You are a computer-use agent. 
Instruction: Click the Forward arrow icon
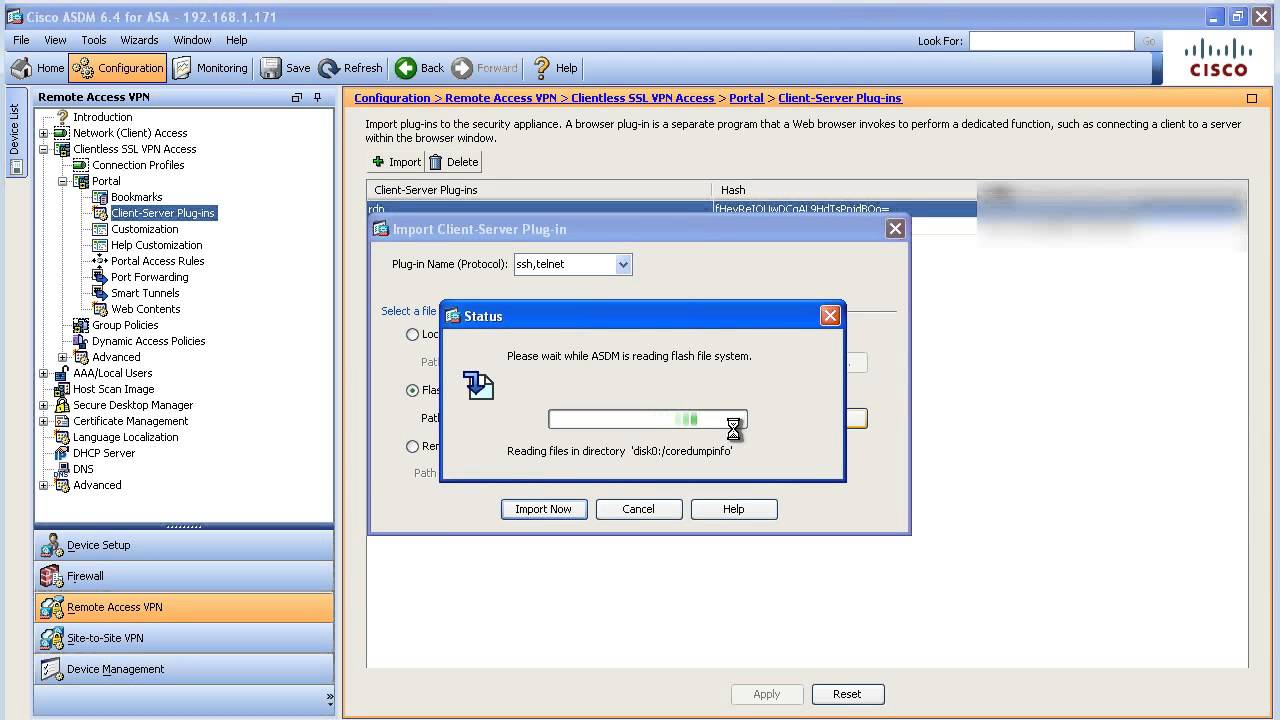[x=462, y=68]
